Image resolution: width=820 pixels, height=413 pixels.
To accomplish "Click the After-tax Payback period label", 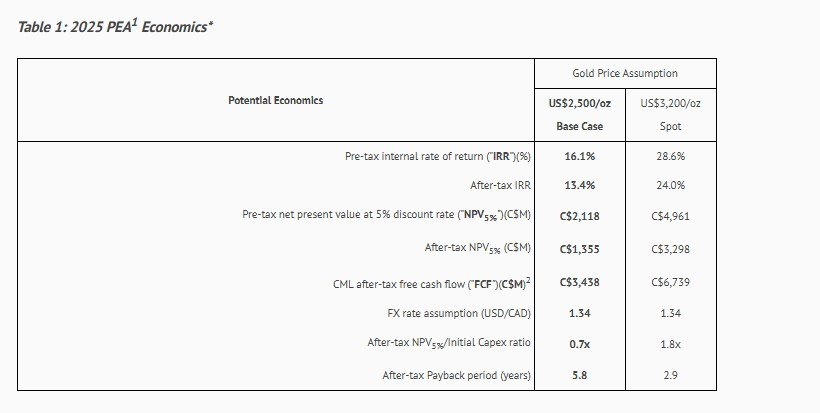I will click(456, 375).
